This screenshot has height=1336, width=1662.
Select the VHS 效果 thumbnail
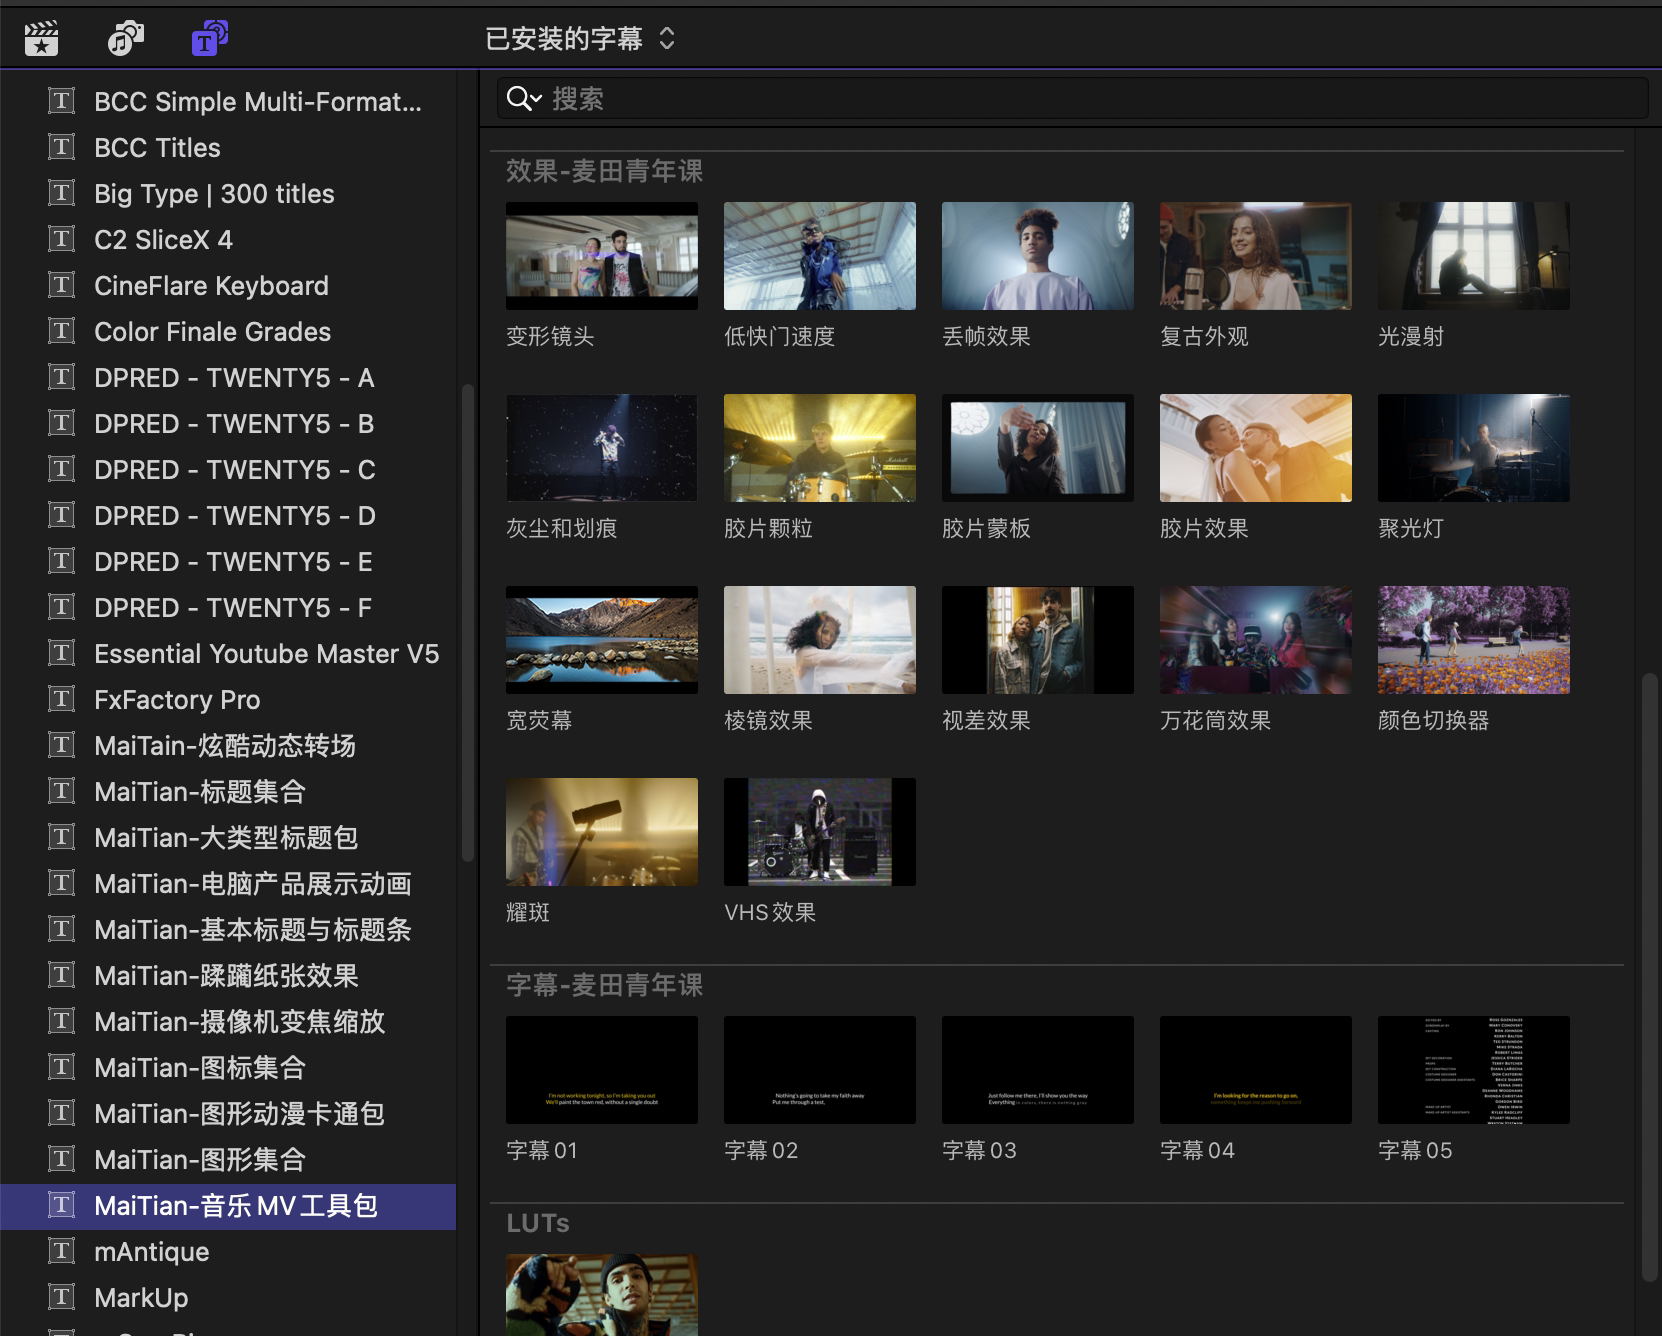point(820,832)
